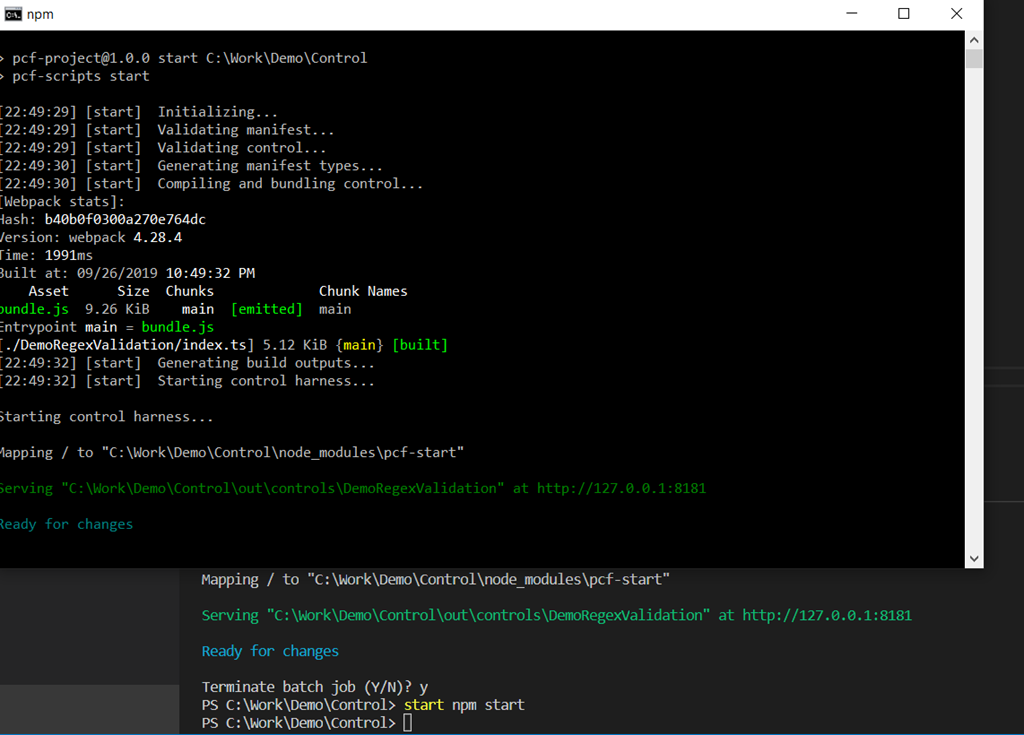Image resolution: width=1024 pixels, height=735 pixels.
Task: Click the scroll up arrow in npm console
Action: pyautogui.click(x=974, y=39)
